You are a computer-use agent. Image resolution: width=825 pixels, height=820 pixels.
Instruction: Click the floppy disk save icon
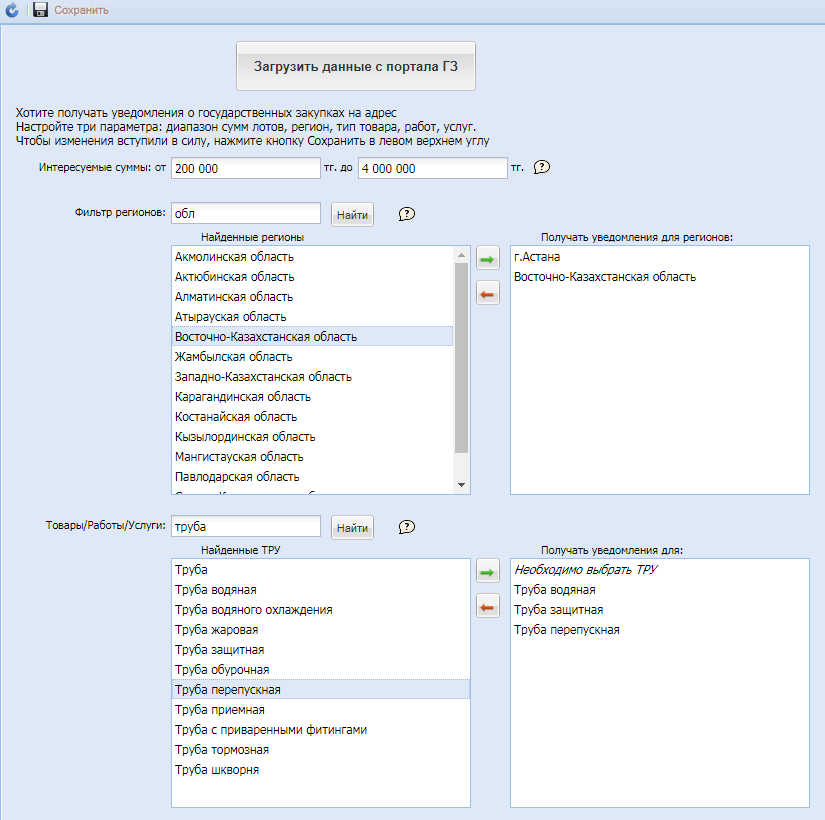(x=41, y=10)
